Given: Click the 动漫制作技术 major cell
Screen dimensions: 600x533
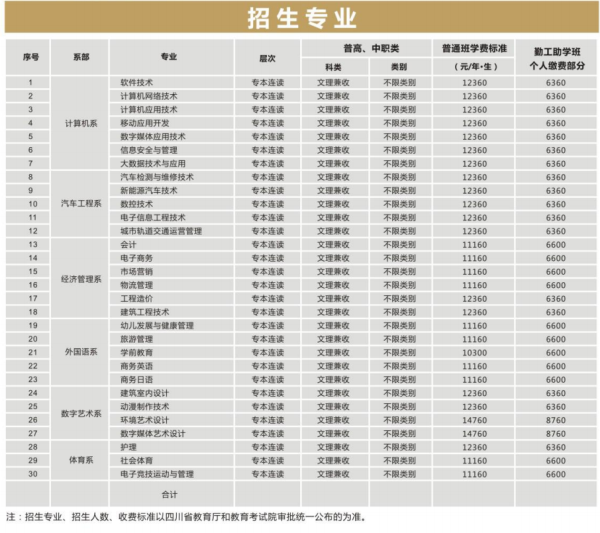Looking at the screenshot, I should coord(171,406).
